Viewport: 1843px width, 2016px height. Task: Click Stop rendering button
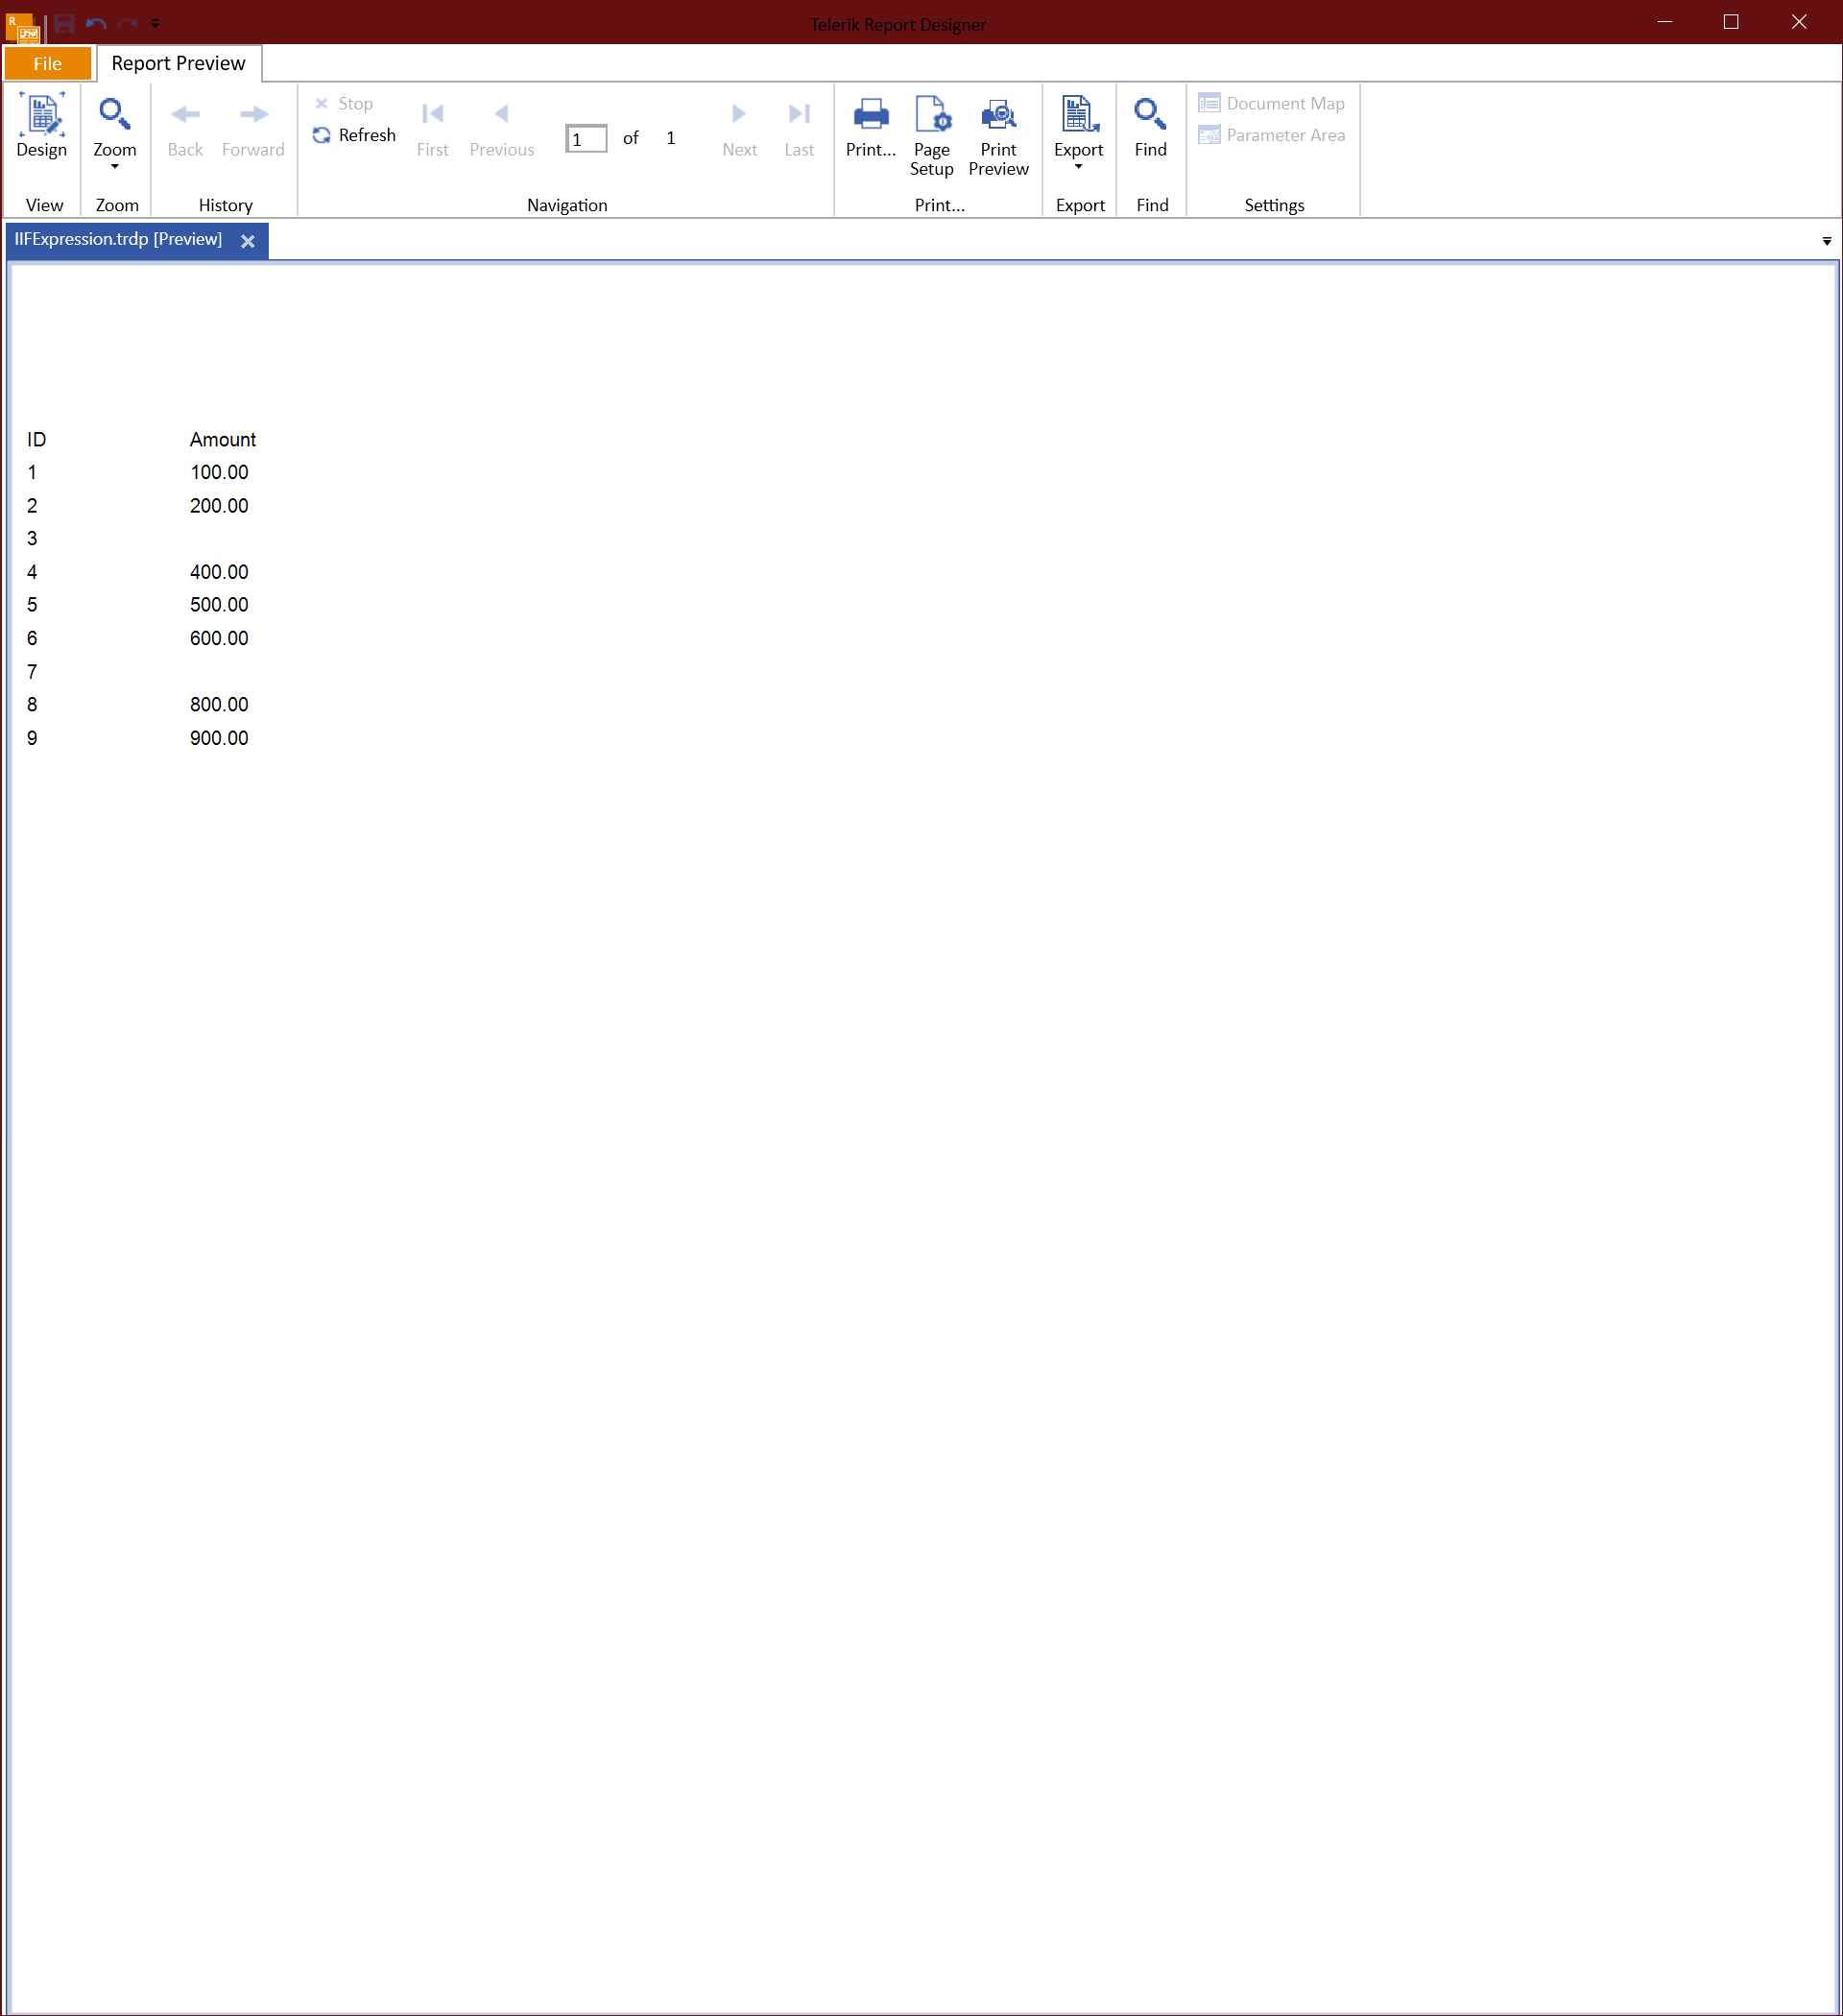[x=343, y=103]
